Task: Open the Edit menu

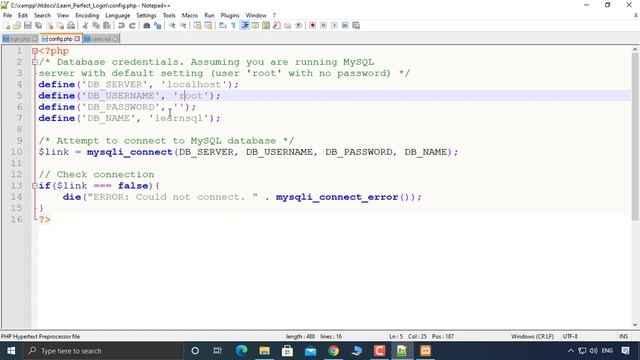Action: click(x=23, y=15)
